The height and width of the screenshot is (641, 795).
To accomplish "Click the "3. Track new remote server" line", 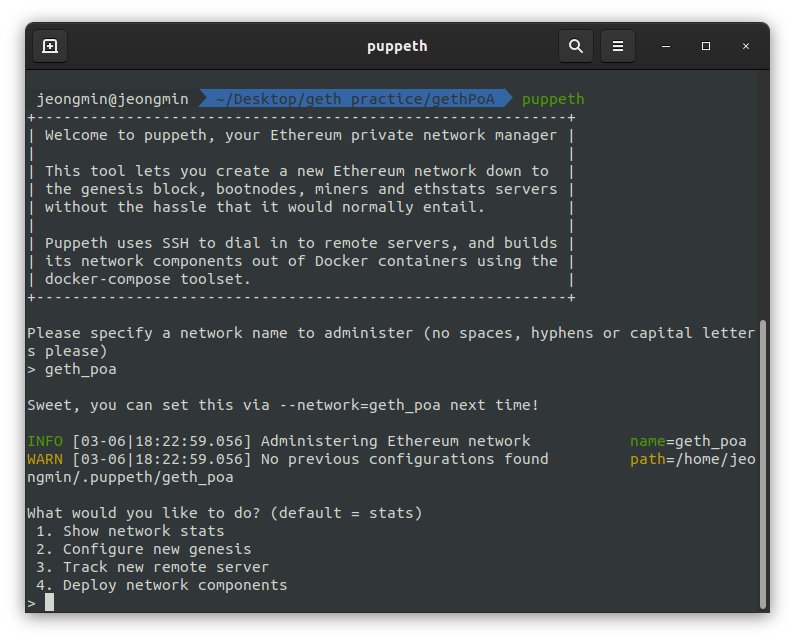I will (152, 567).
